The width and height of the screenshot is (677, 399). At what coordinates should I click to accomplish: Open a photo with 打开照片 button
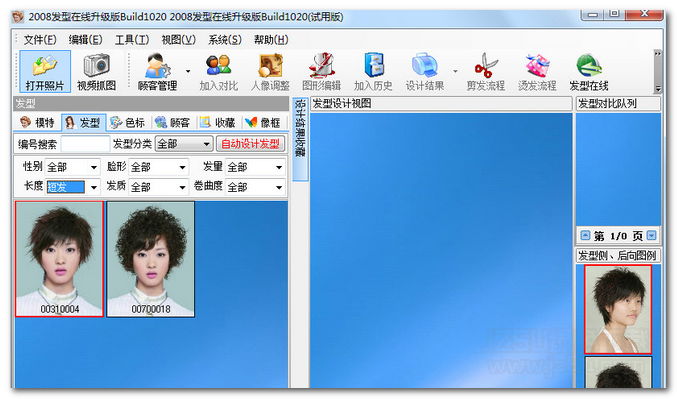point(45,71)
